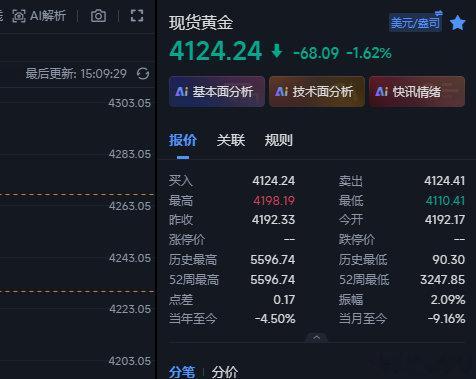
Task: Click the current price 4124.24 headline
Action: tap(216, 51)
